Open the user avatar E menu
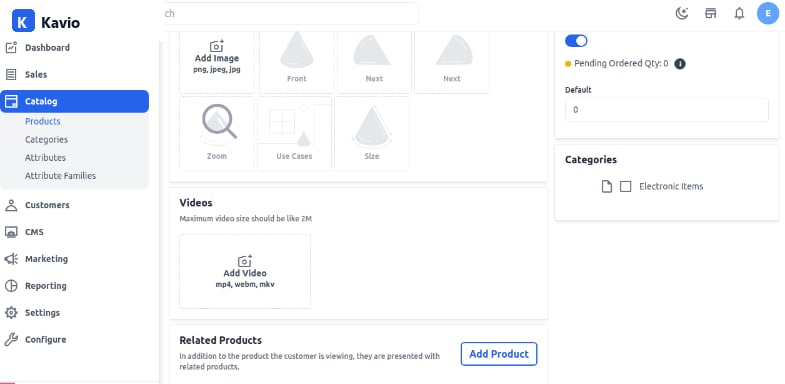This screenshot has width=785, height=384. 768,13
